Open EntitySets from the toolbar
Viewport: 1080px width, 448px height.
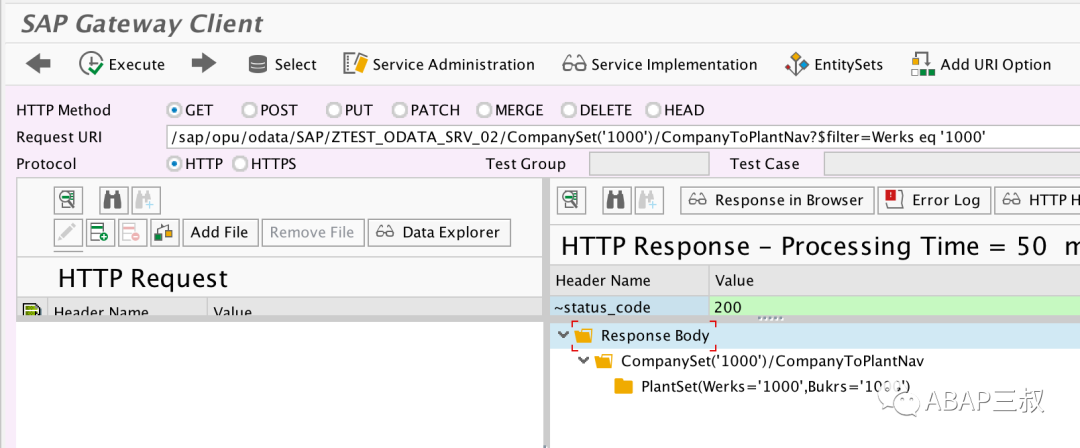(834, 64)
